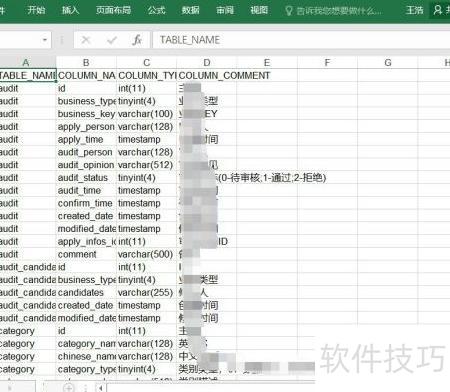Click the audit_person cell
The width and height of the screenshot is (450, 392).
pos(87,152)
